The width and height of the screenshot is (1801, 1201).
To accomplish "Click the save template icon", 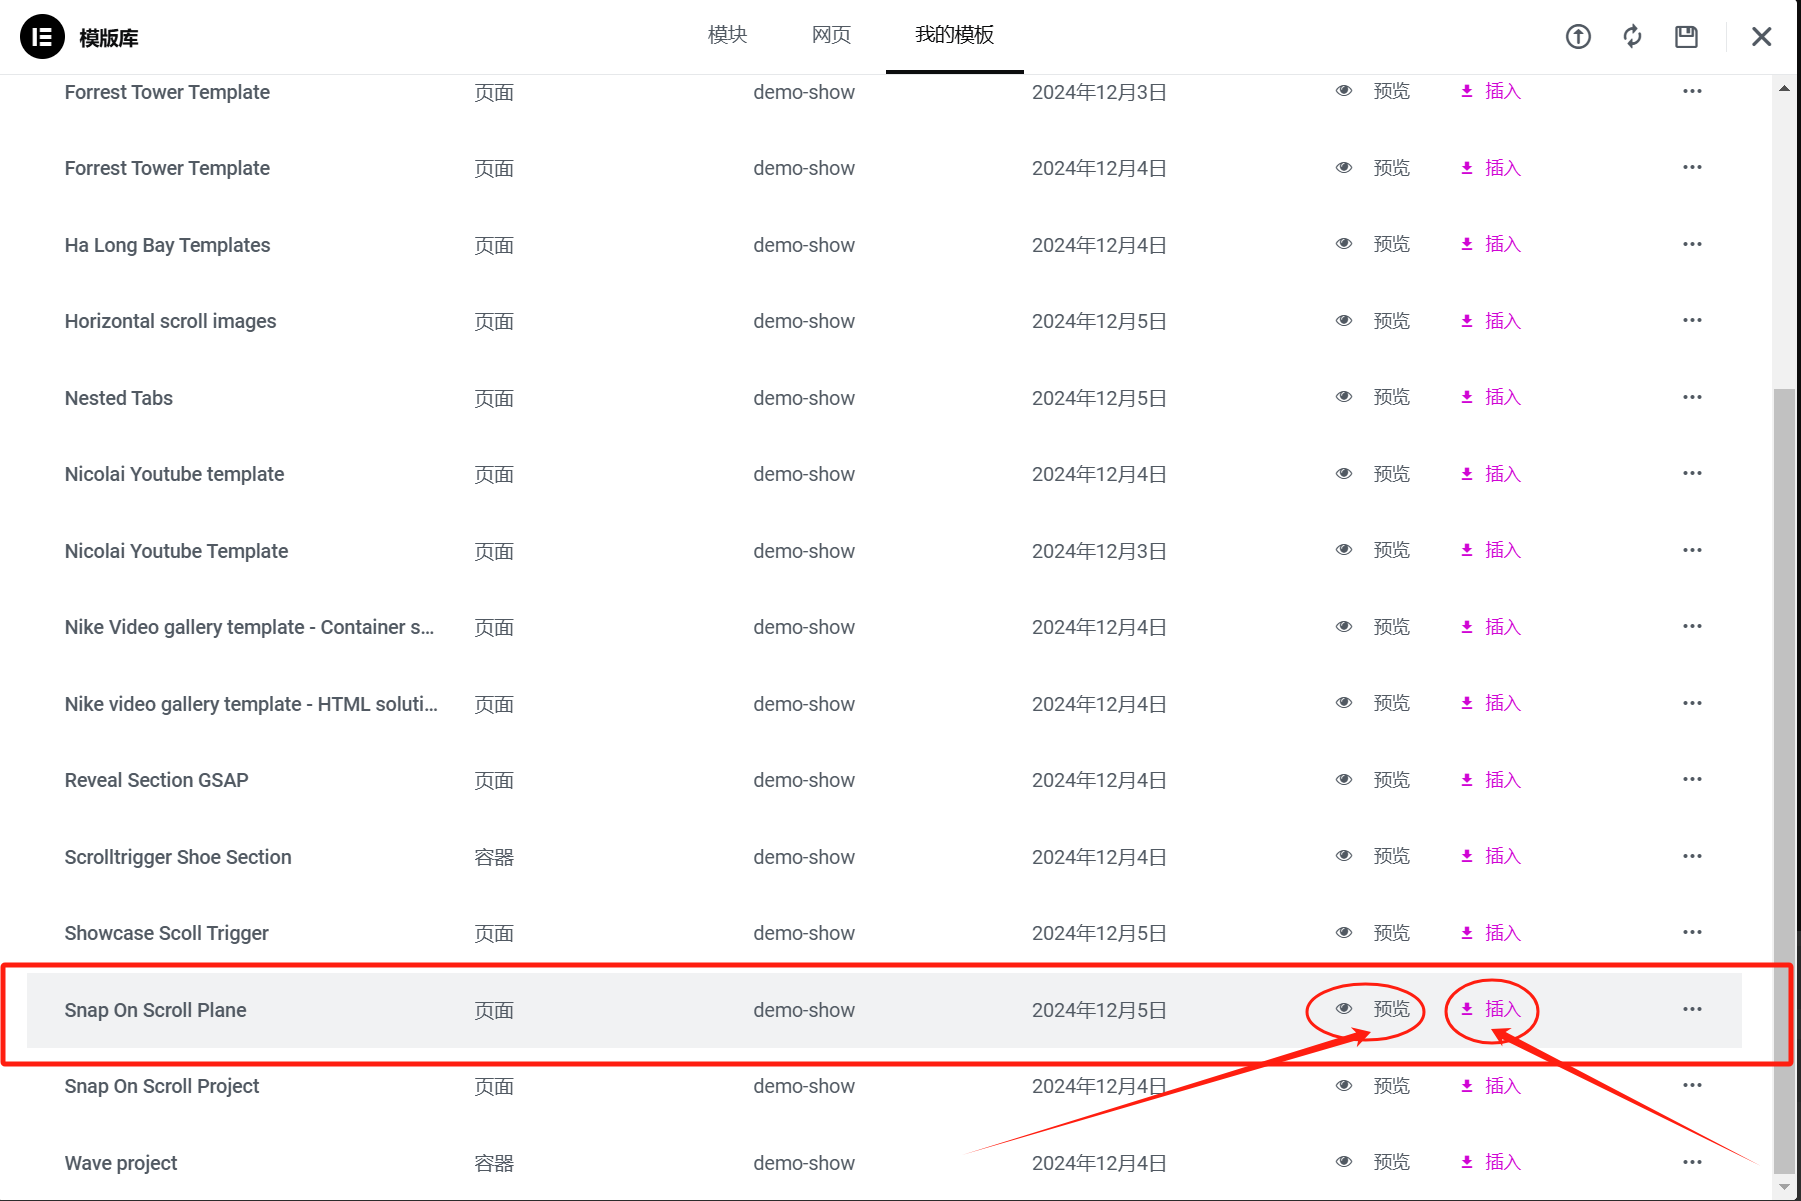I will [1685, 36].
